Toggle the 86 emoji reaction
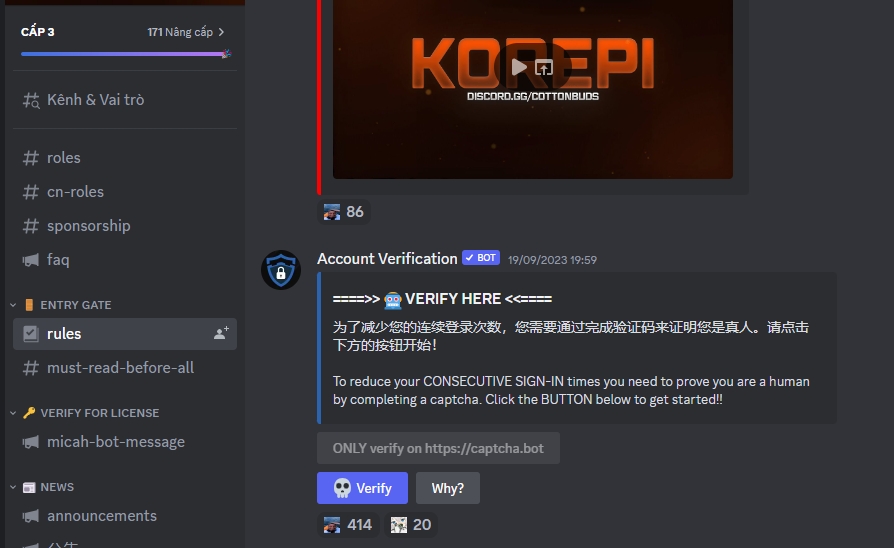This screenshot has height=548, width=894. 344,212
